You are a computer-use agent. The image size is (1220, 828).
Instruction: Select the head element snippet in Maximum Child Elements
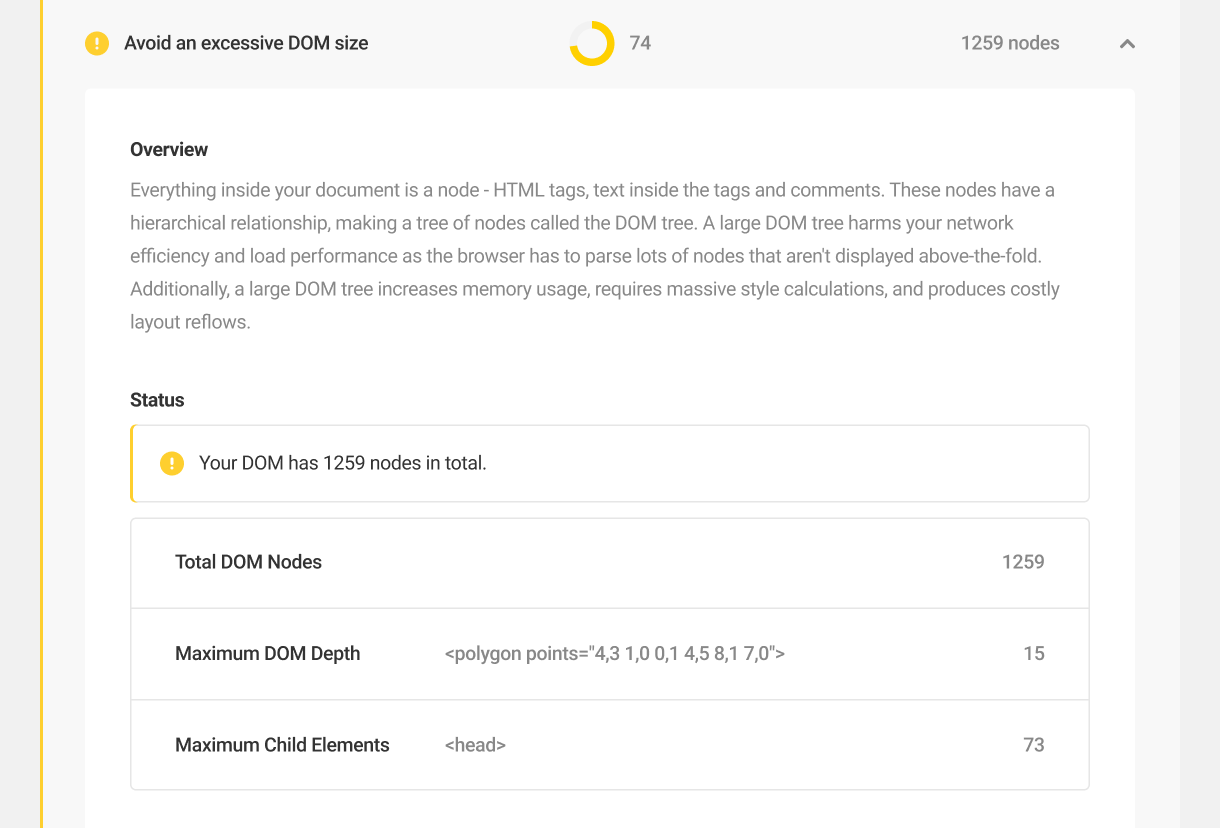475,744
